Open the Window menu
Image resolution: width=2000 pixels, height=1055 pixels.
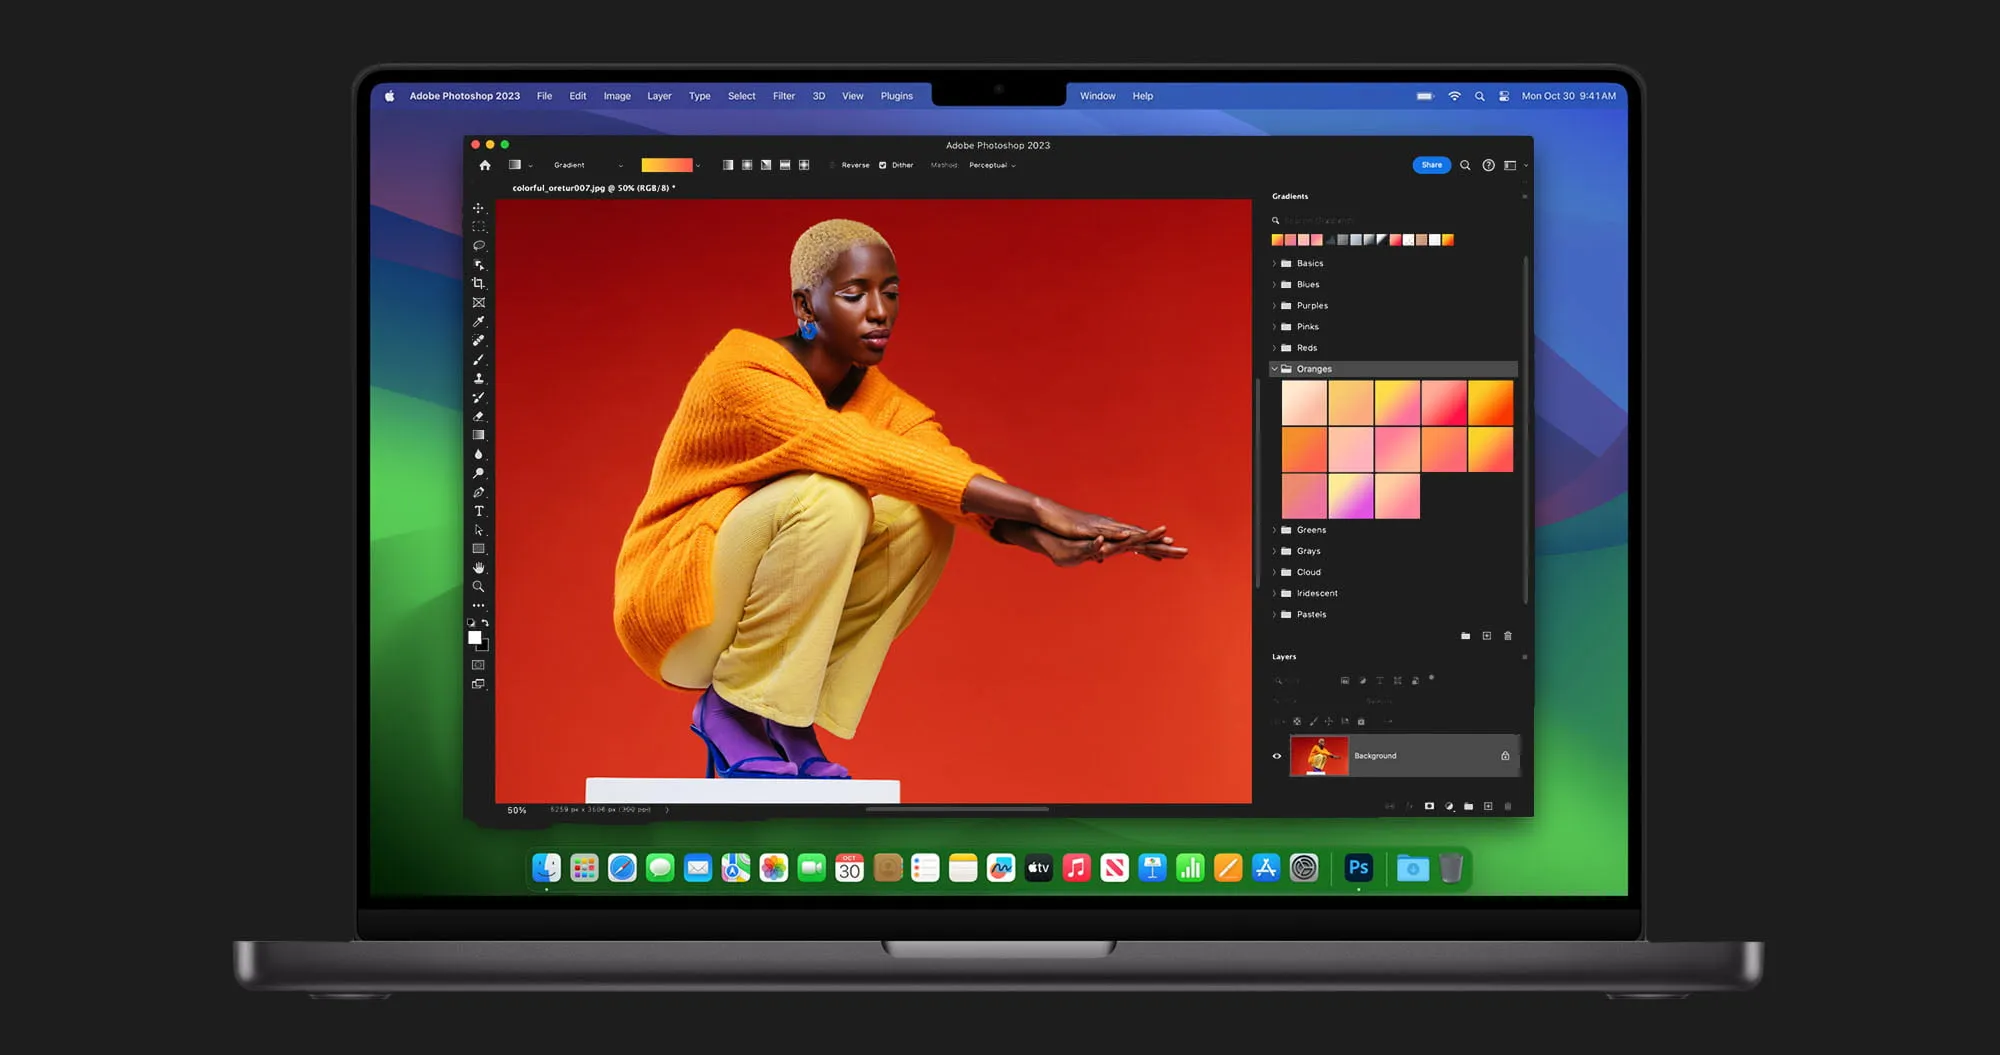click(x=1097, y=95)
